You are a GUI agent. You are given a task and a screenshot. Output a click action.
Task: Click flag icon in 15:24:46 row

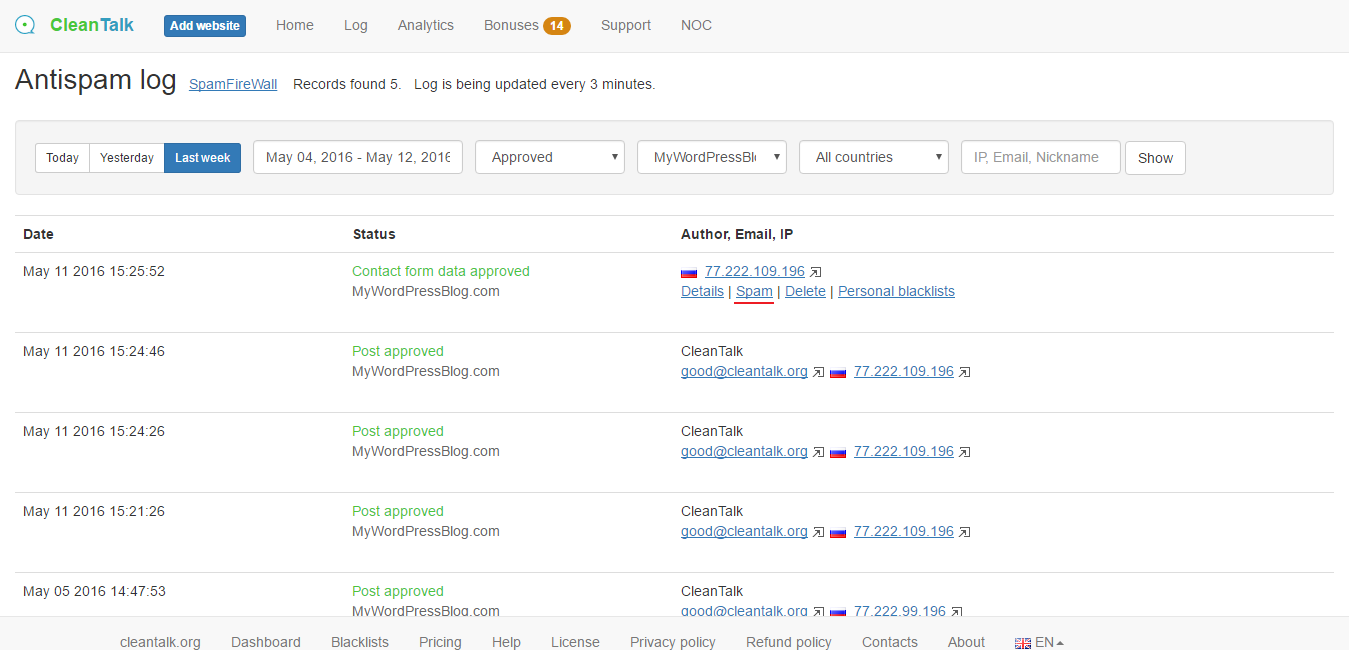(838, 372)
